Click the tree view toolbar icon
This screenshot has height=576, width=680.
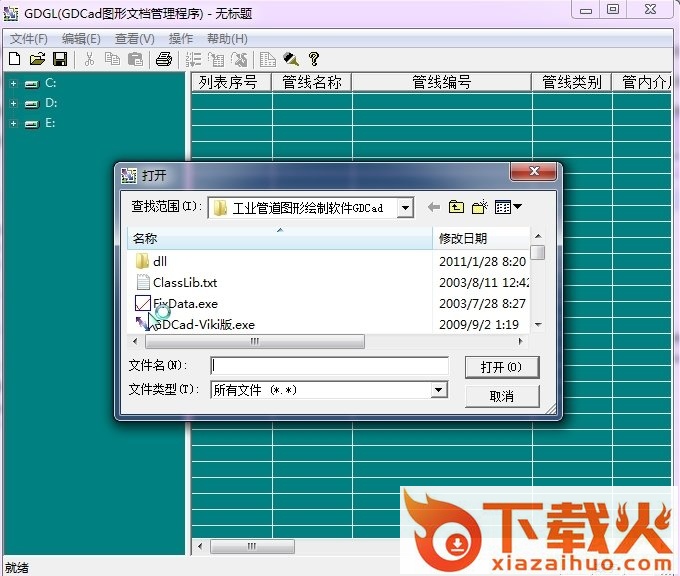(x=216, y=59)
